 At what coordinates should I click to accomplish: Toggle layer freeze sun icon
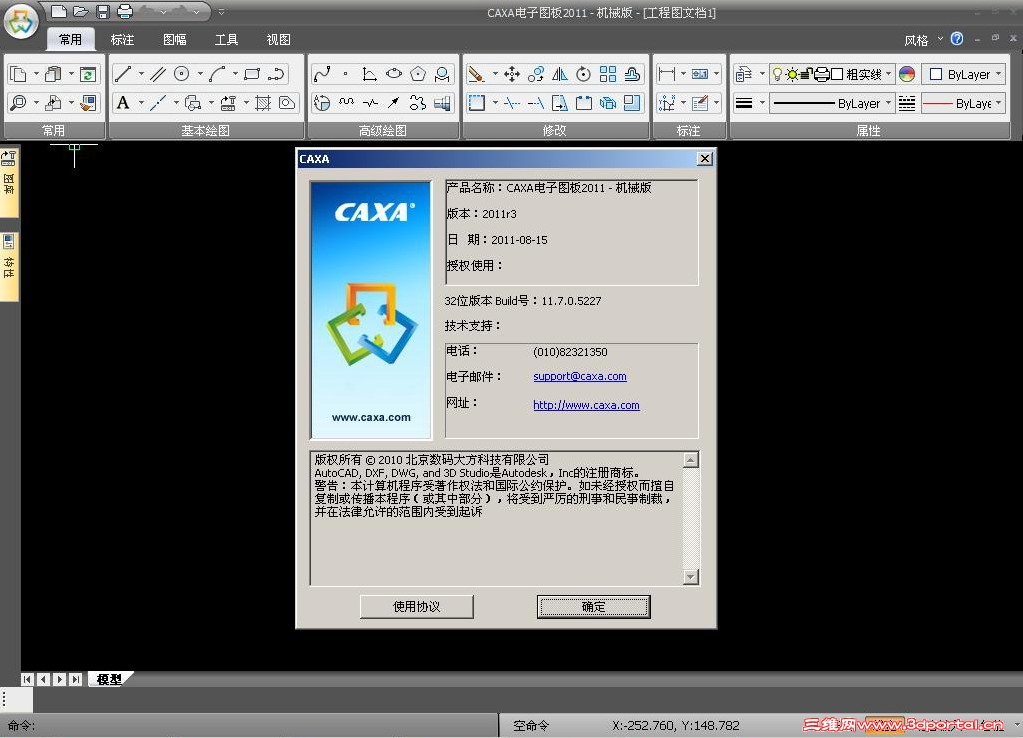click(x=791, y=74)
